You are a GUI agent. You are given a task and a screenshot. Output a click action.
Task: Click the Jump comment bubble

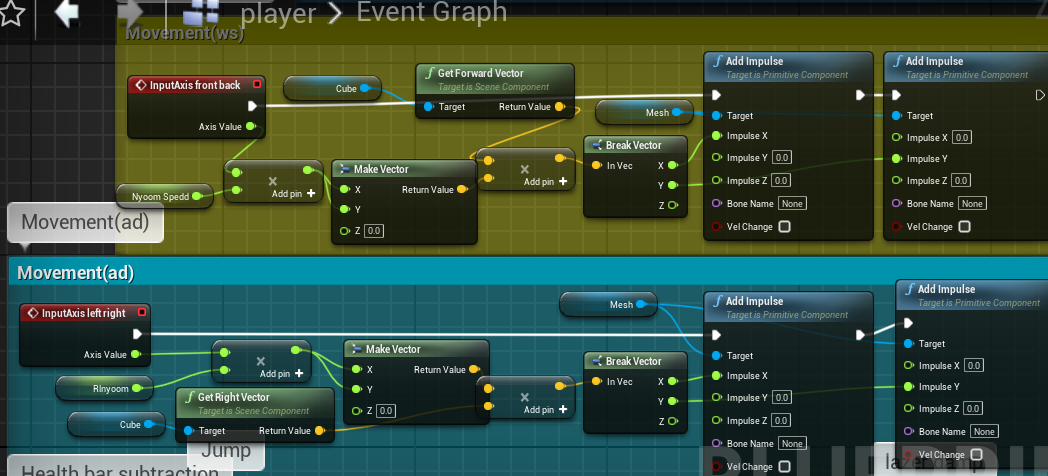coord(226,451)
